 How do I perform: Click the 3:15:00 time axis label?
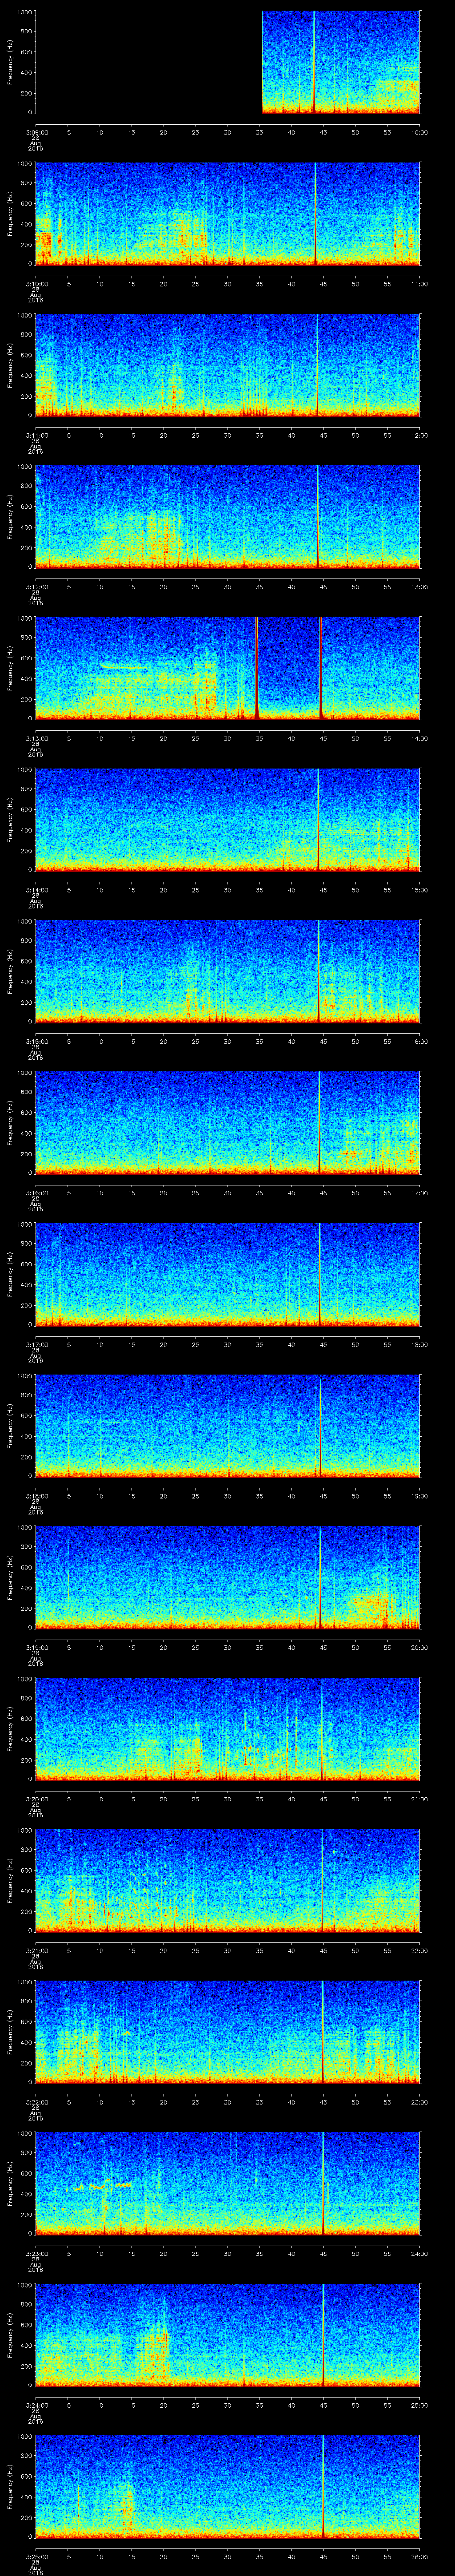click(x=36, y=1041)
